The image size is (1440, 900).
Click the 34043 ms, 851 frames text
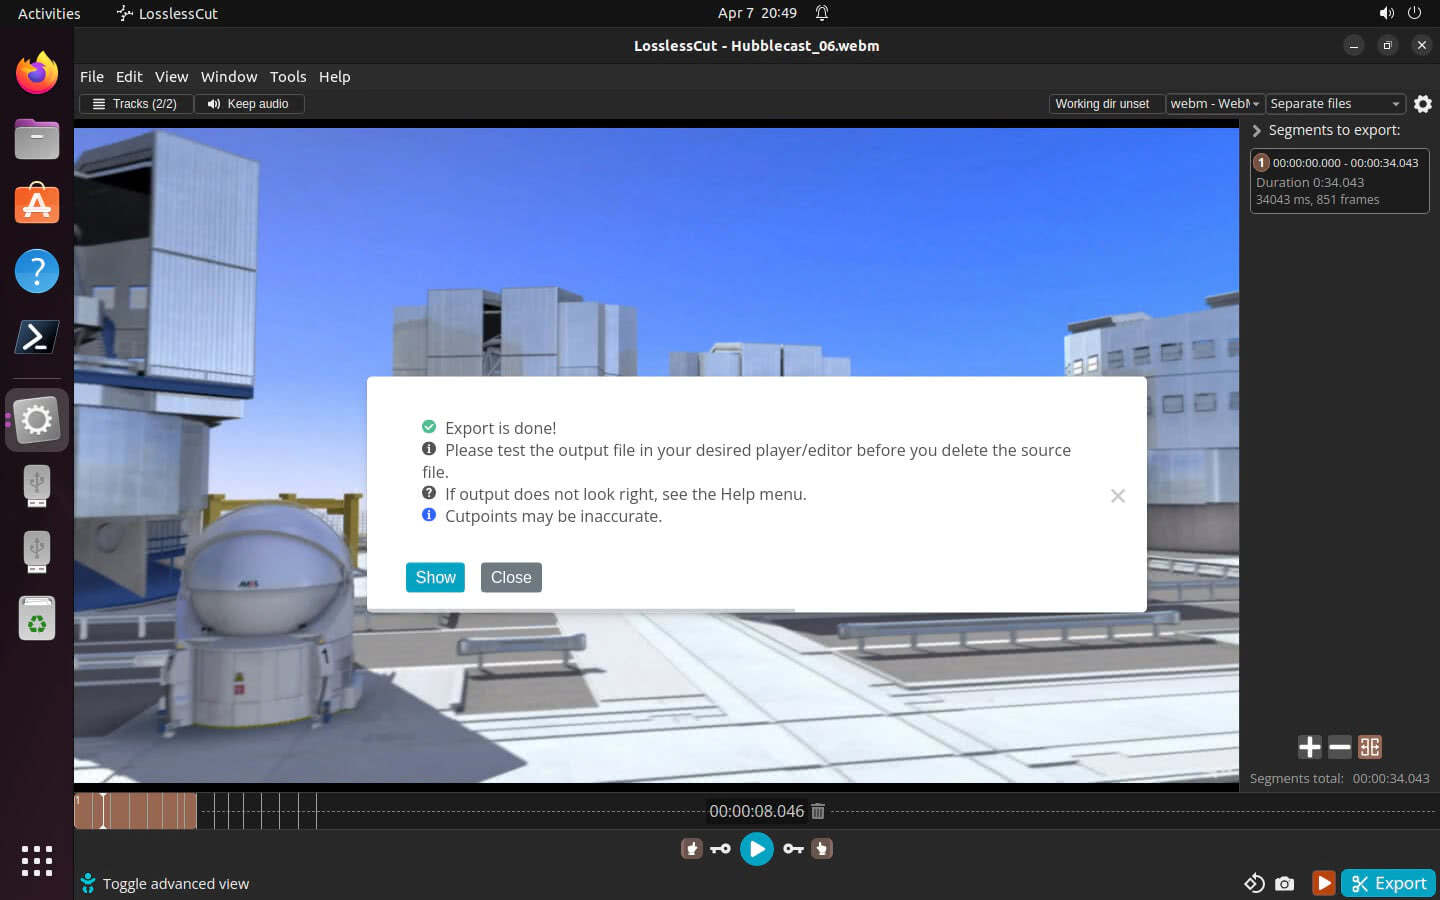click(x=1317, y=199)
